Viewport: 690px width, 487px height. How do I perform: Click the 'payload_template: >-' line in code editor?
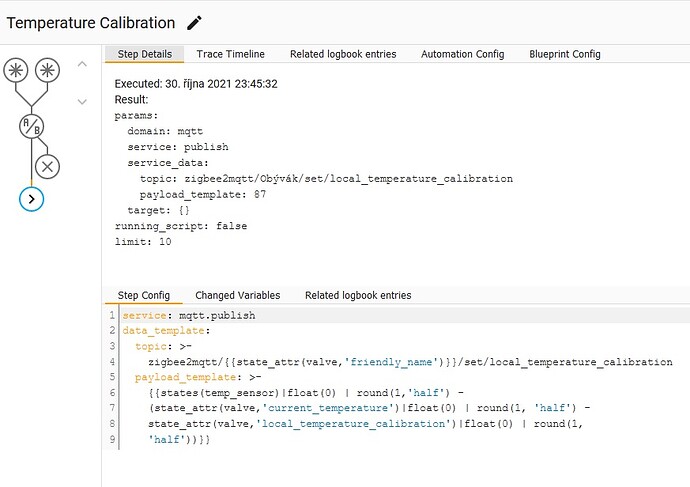198,378
